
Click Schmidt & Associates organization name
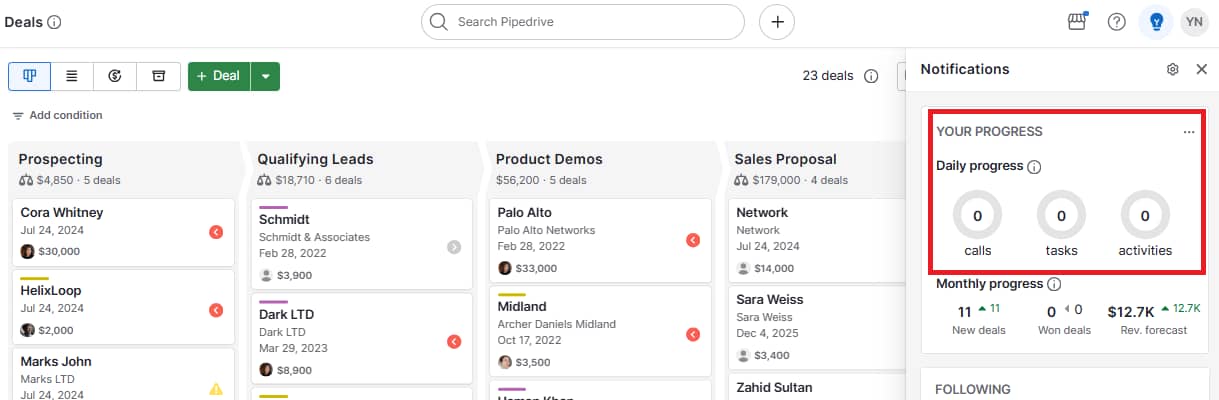[x=314, y=238]
